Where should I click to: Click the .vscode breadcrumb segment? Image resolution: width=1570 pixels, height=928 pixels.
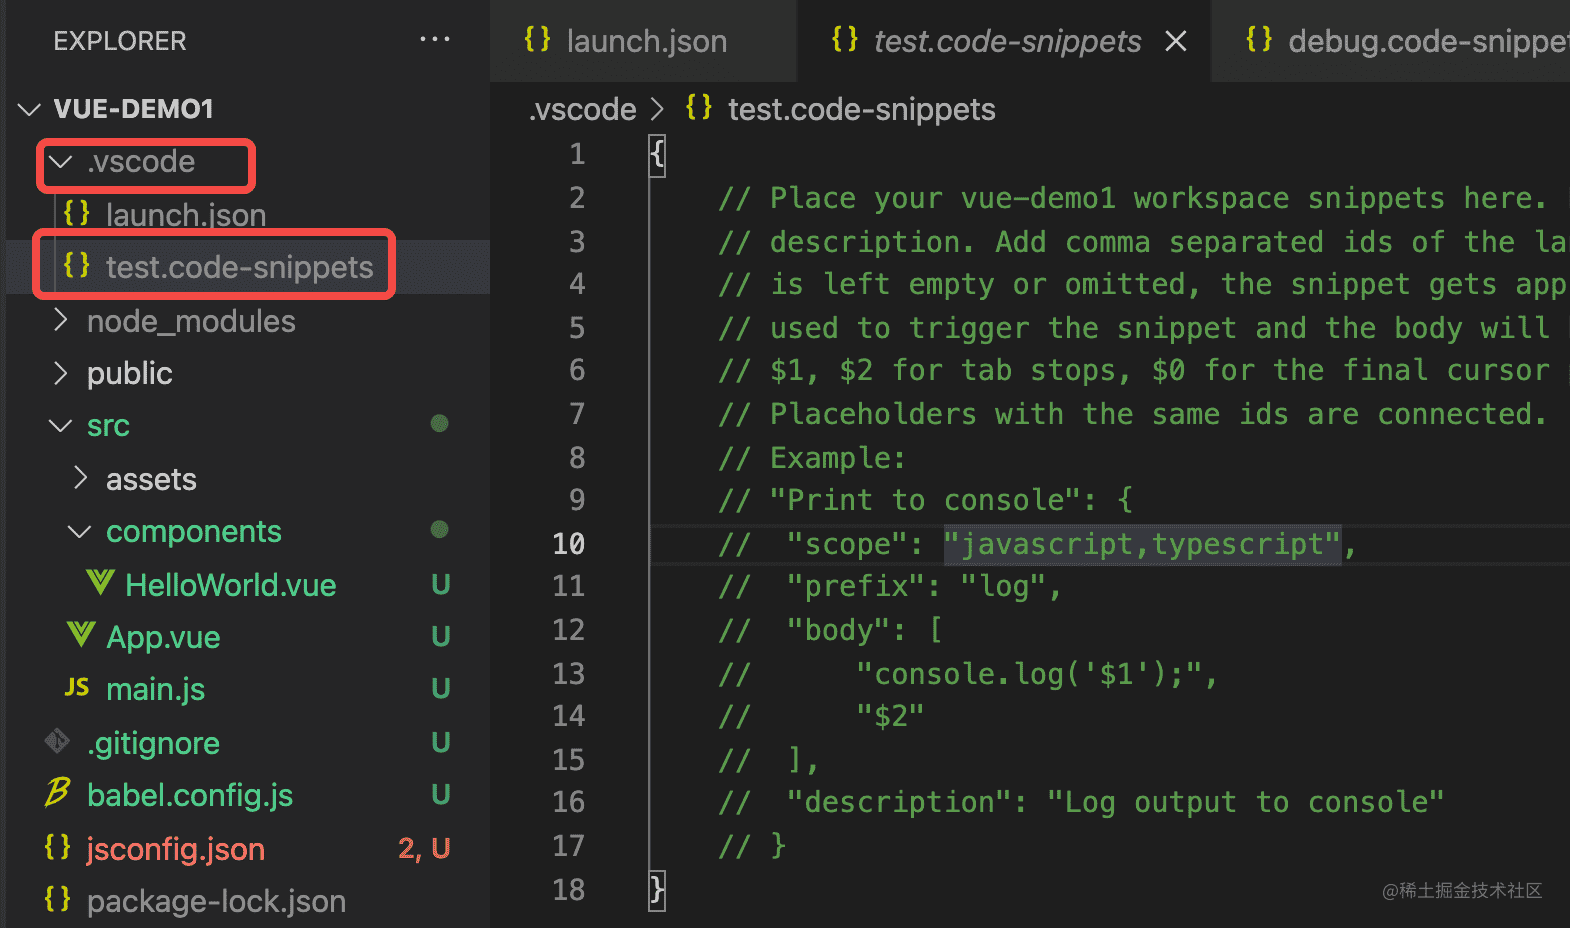click(x=583, y=109)
